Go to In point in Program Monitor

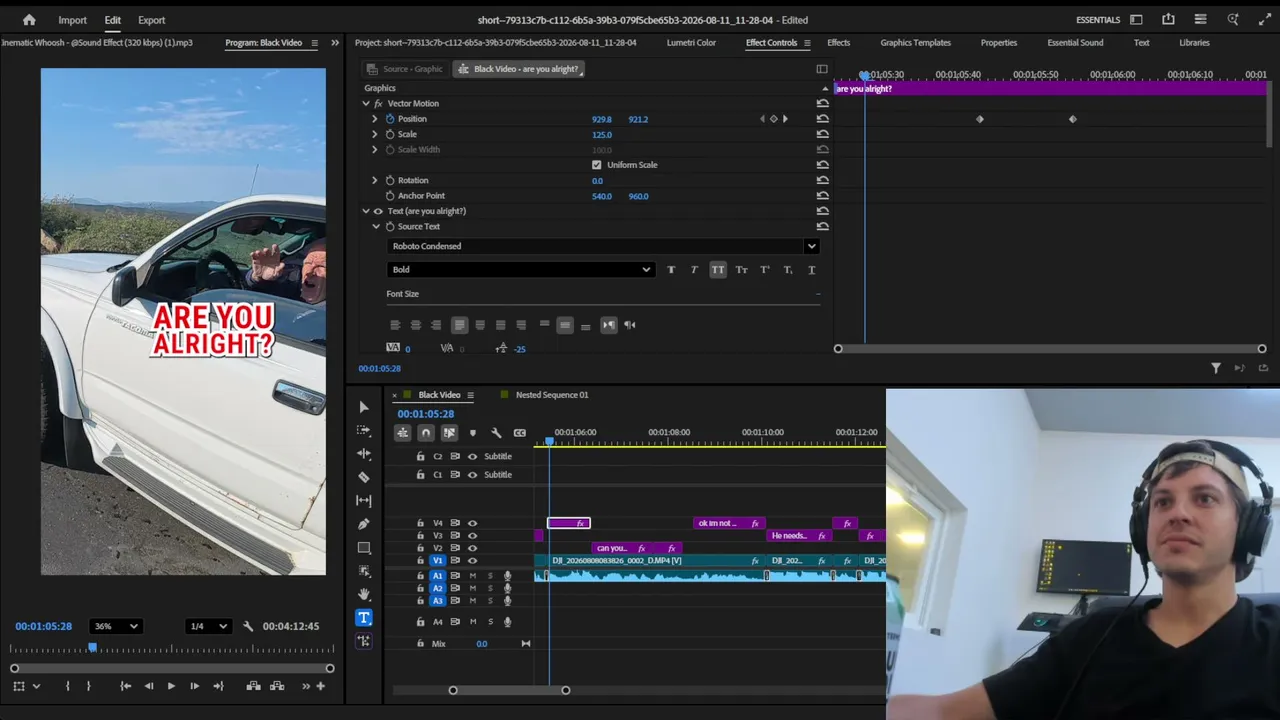125,686
